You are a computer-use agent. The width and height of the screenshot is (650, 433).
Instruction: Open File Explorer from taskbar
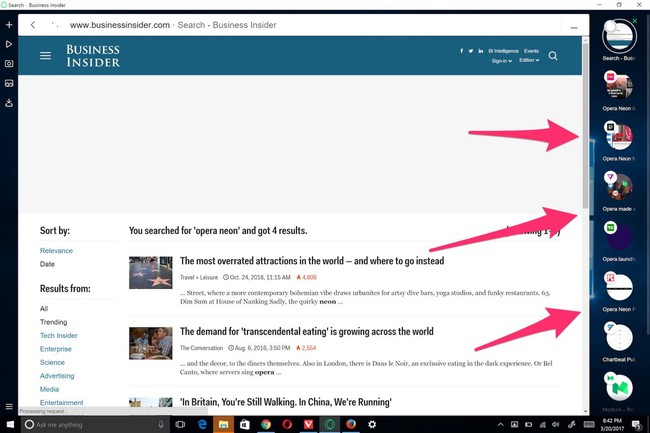[x=223, y=424]
